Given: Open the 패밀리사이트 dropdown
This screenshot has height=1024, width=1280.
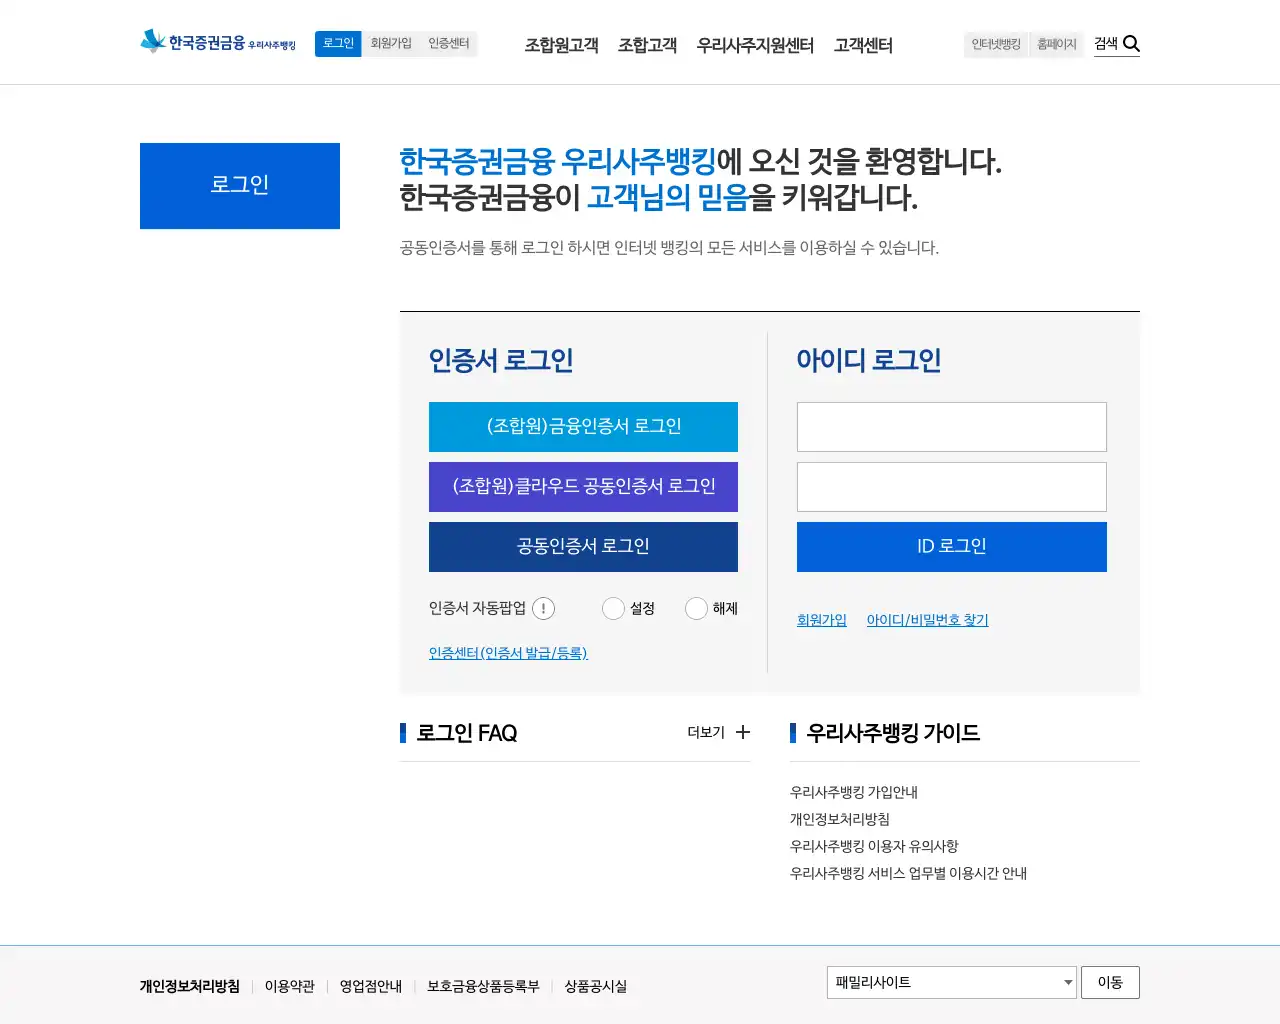Looking at the screenshot, I should pos(952,982).
